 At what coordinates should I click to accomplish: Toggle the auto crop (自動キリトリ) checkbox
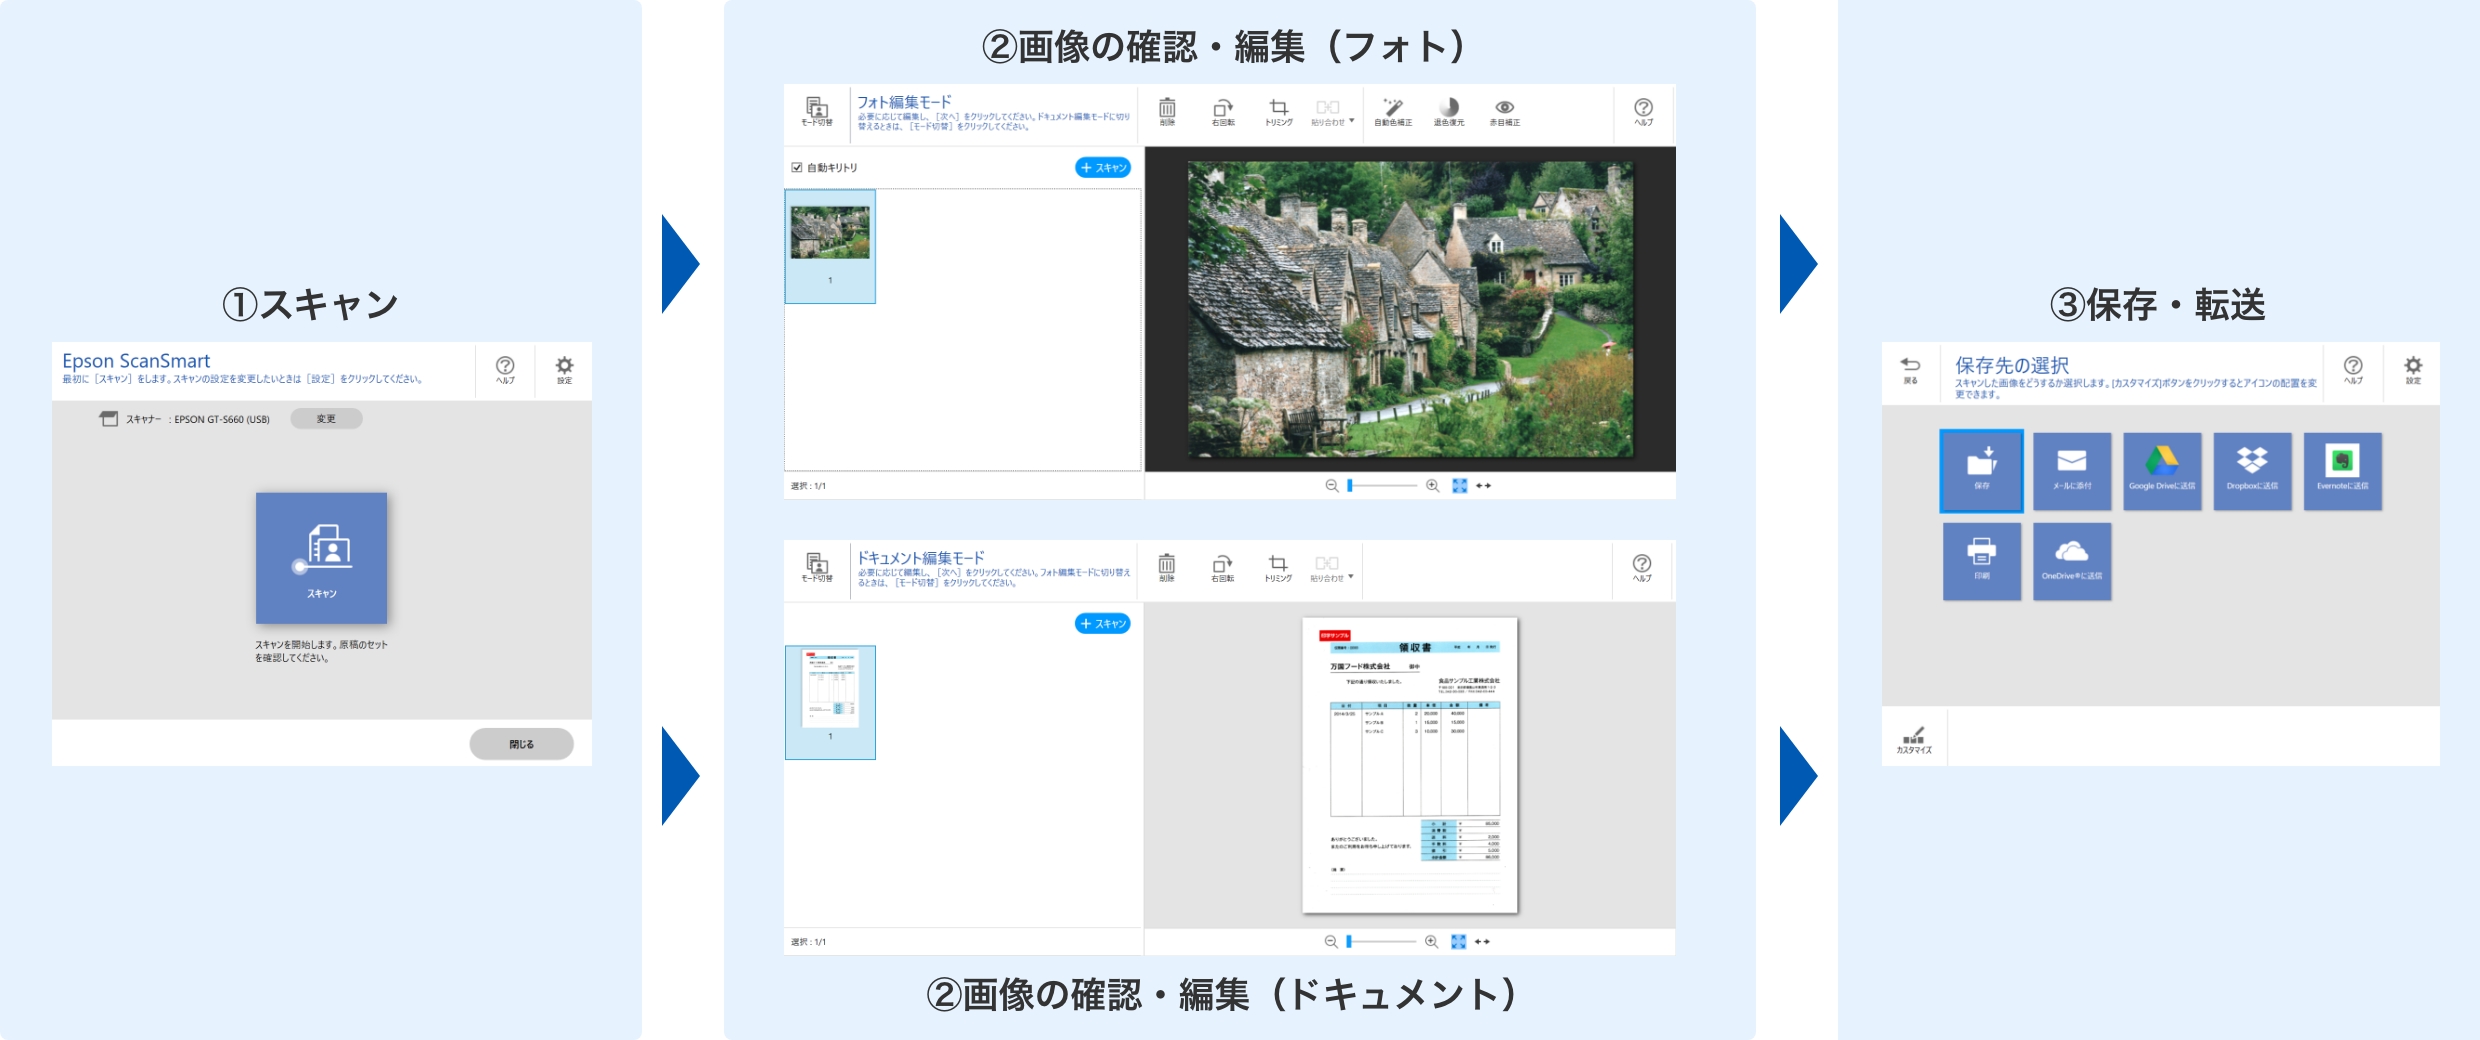797,168
